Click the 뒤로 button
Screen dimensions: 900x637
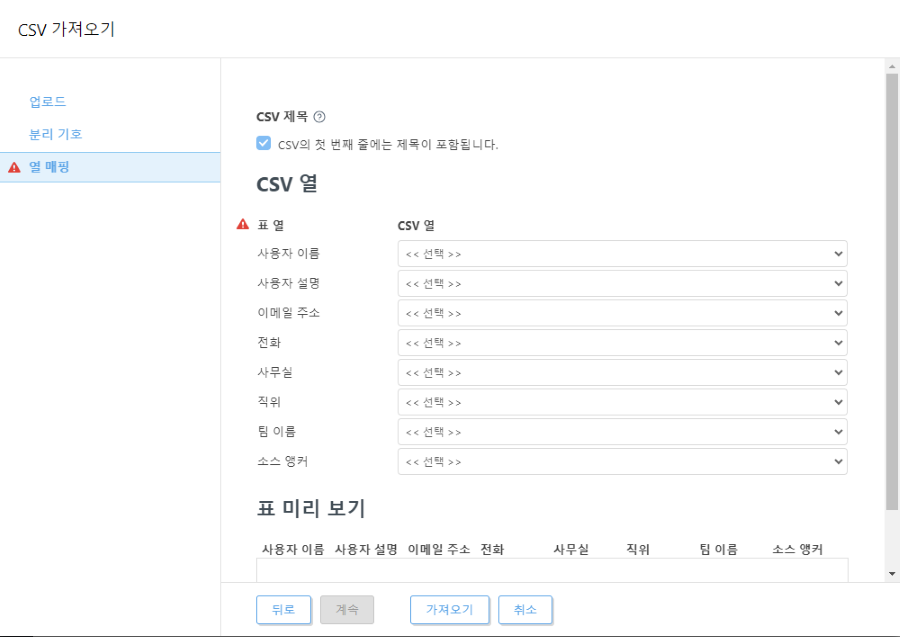pyautogui.click(x=283, y=609)
